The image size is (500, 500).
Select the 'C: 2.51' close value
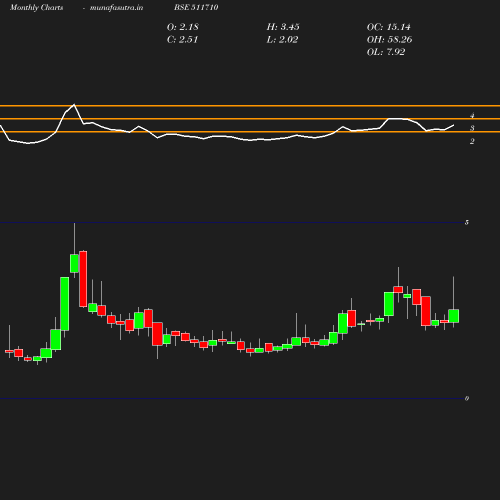(x=182, y=39)
